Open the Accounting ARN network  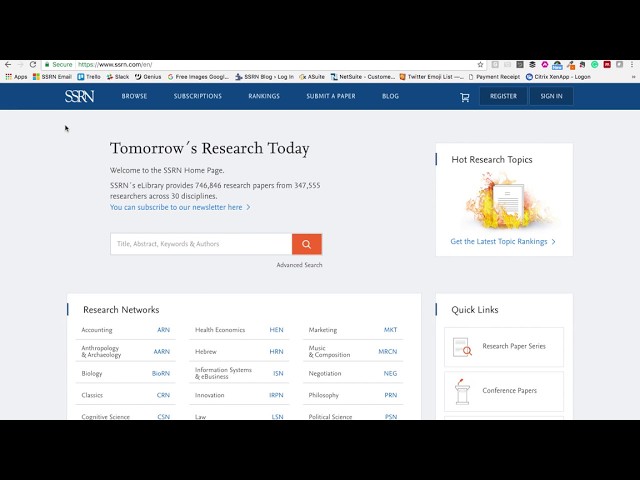click(x=126, y=330)
